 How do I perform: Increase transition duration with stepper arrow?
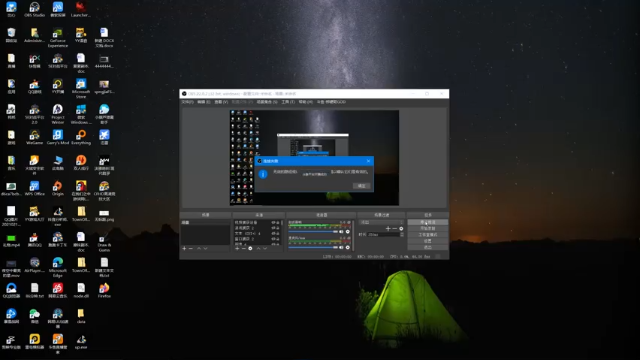[402, 233]
